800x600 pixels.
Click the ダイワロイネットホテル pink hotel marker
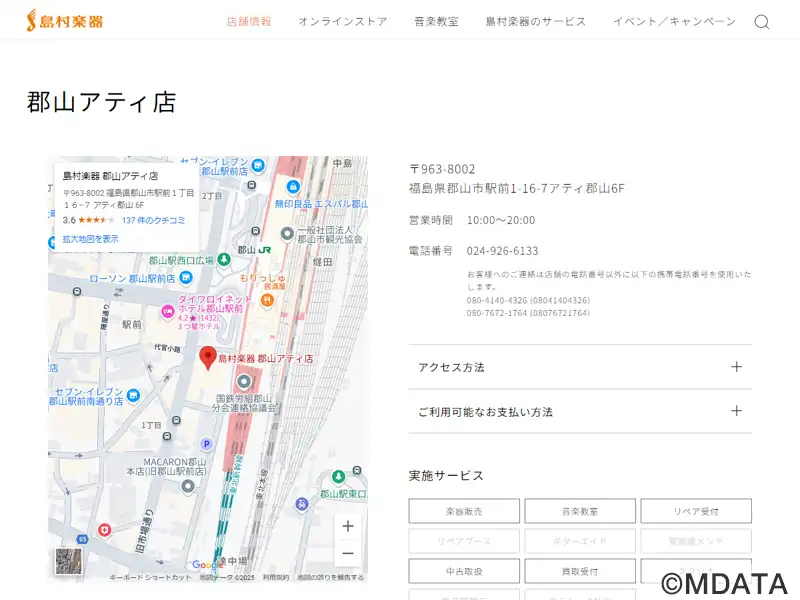(167, 311)
